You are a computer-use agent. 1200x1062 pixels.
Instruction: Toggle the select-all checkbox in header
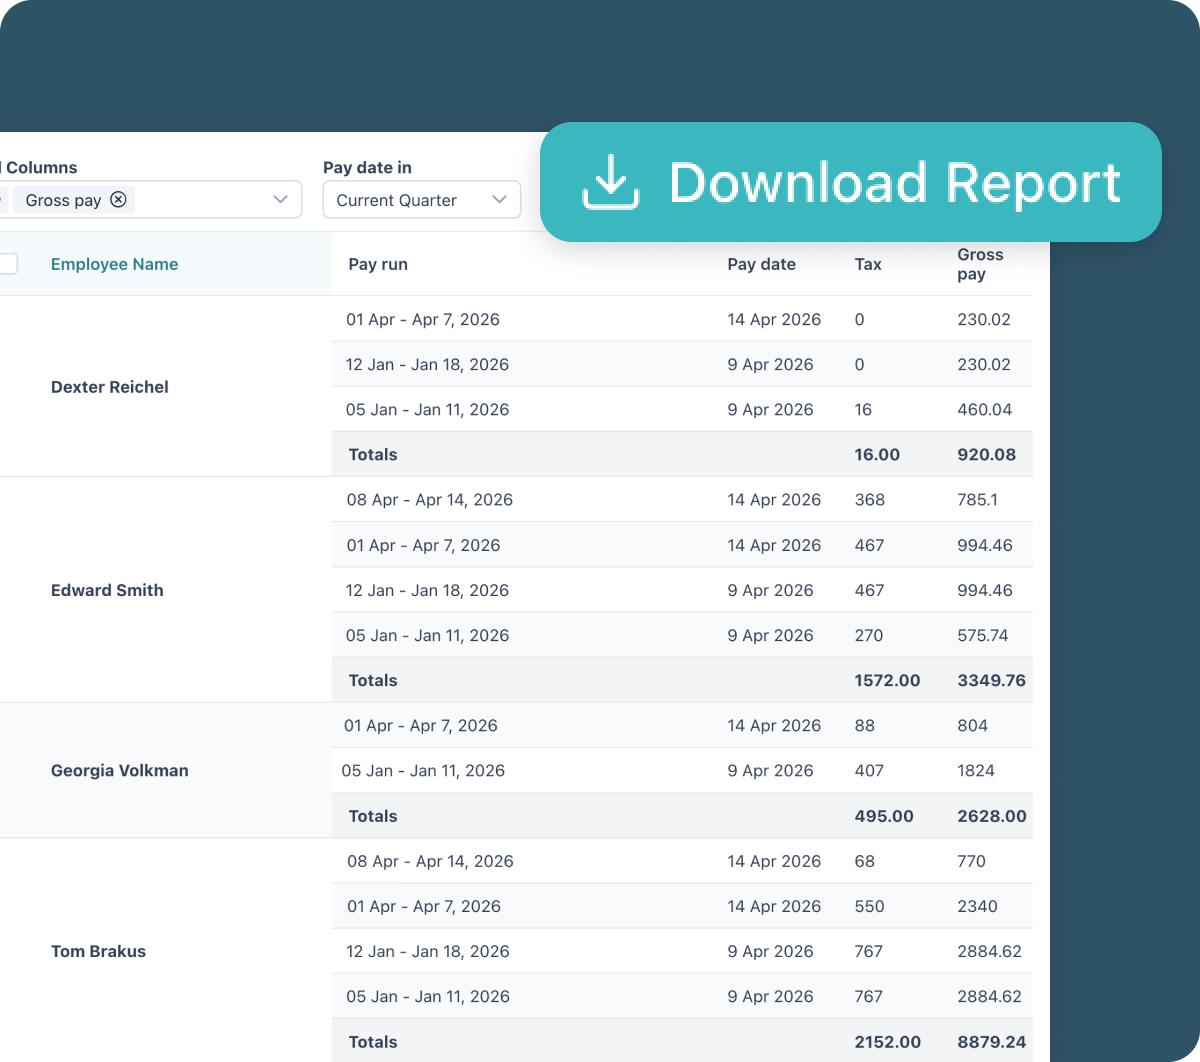click(7, 264)
